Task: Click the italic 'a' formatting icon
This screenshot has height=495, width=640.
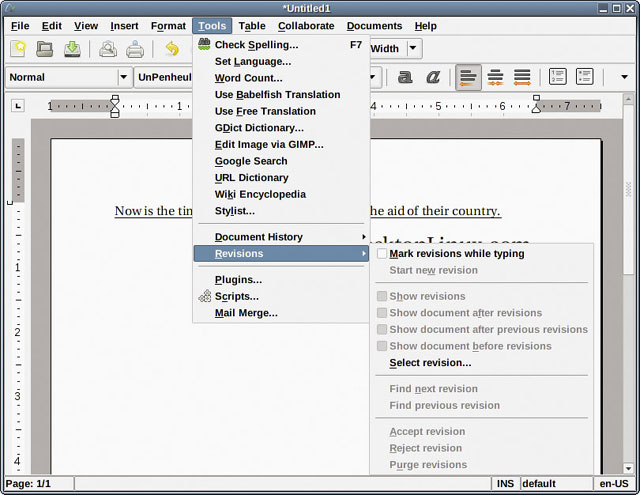Action: [x=433, y=77]
